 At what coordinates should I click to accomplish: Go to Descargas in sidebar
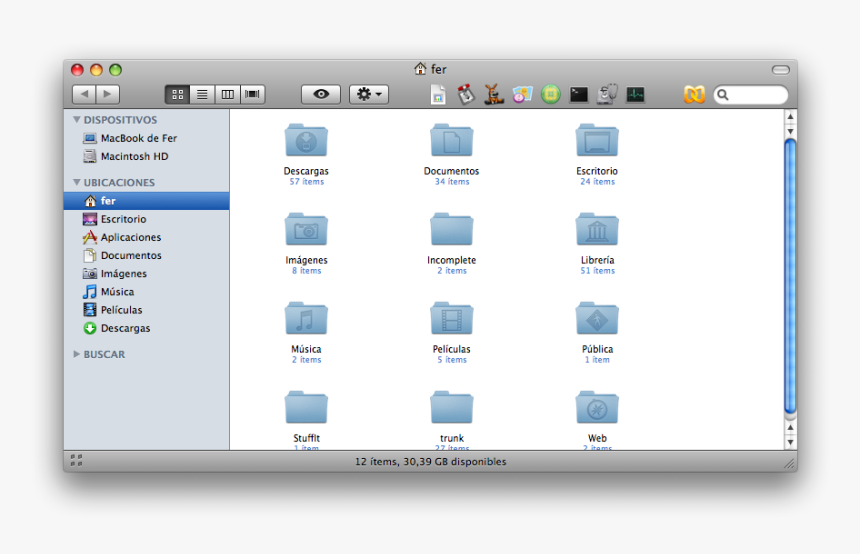tap(146, 328)
